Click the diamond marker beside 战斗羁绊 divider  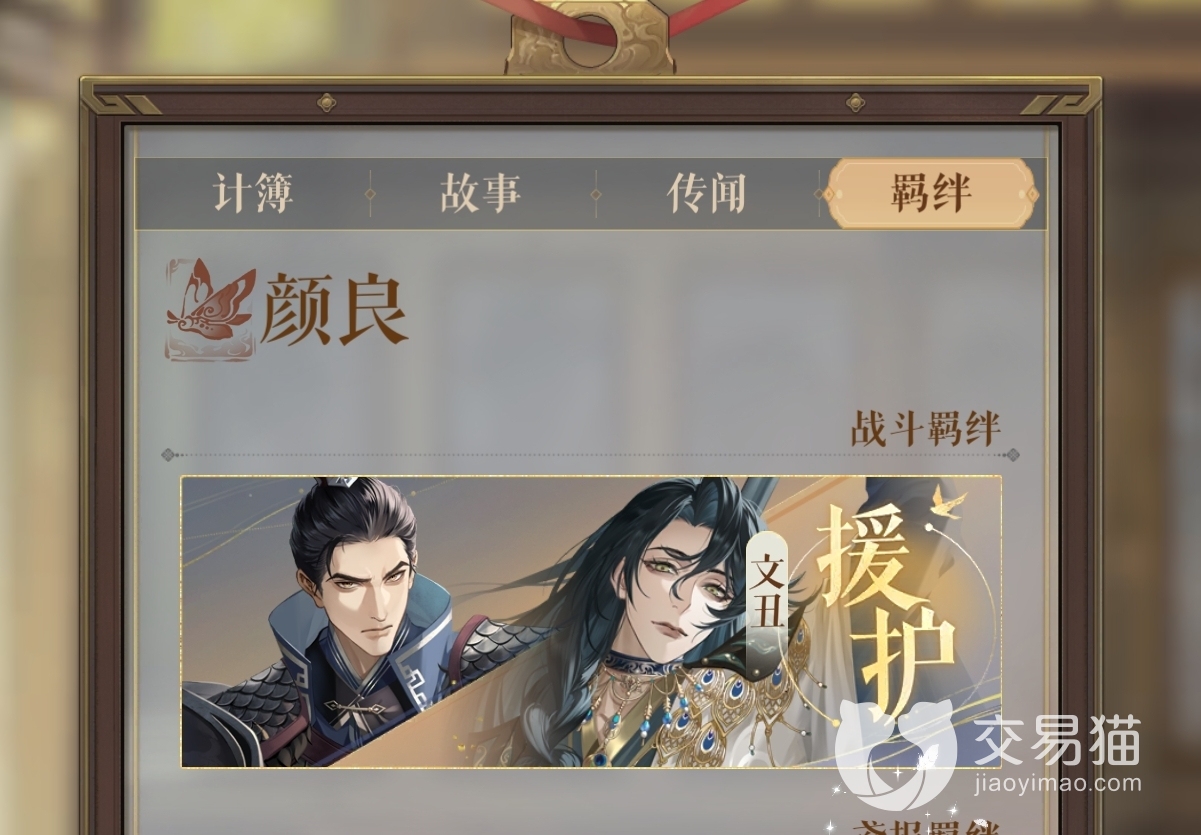click(1013, 455)
